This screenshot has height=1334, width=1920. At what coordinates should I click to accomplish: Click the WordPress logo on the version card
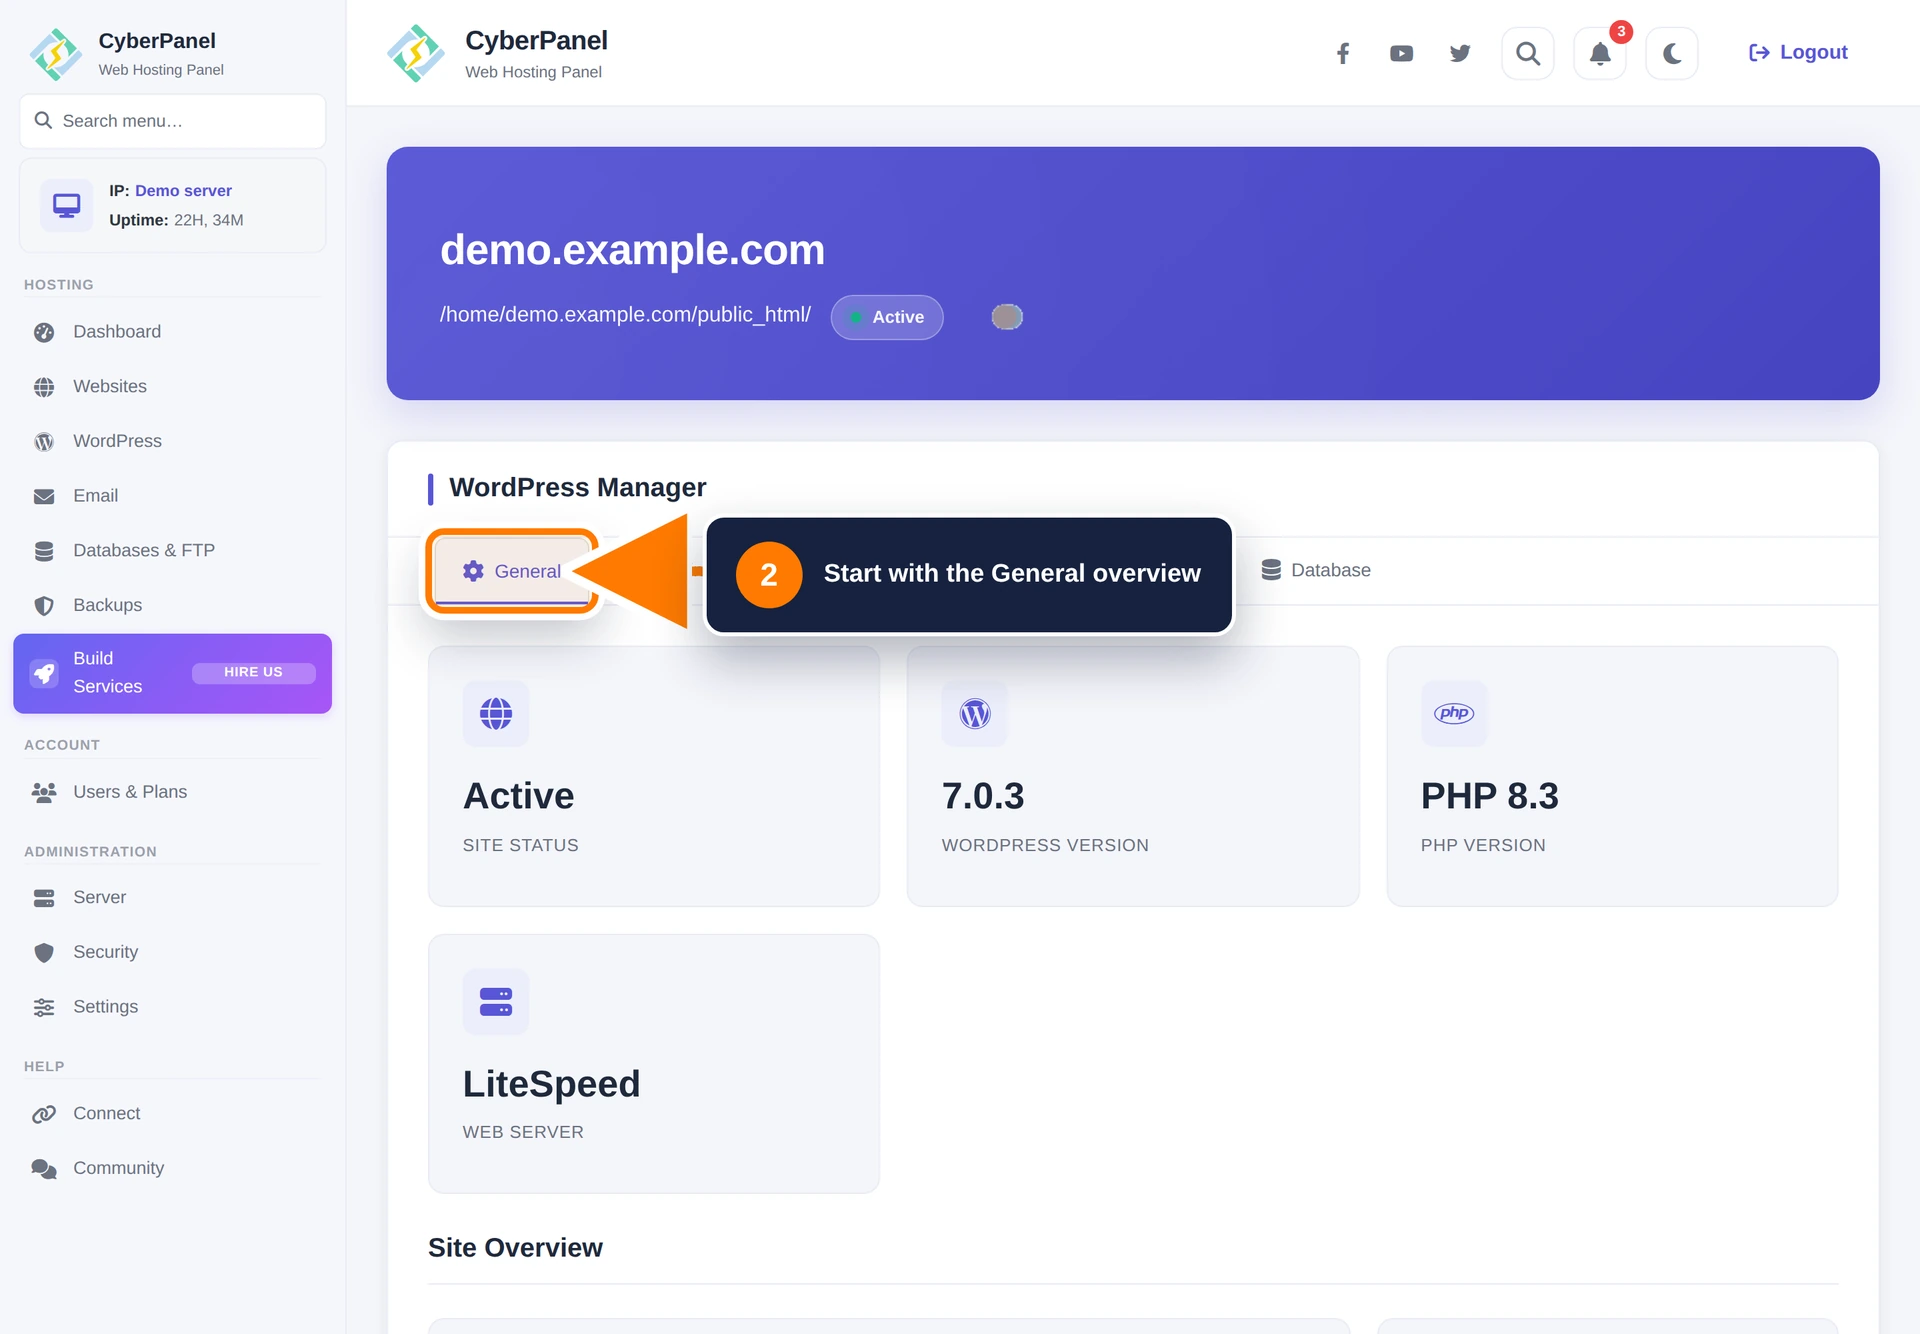click(x=975, y=714)
